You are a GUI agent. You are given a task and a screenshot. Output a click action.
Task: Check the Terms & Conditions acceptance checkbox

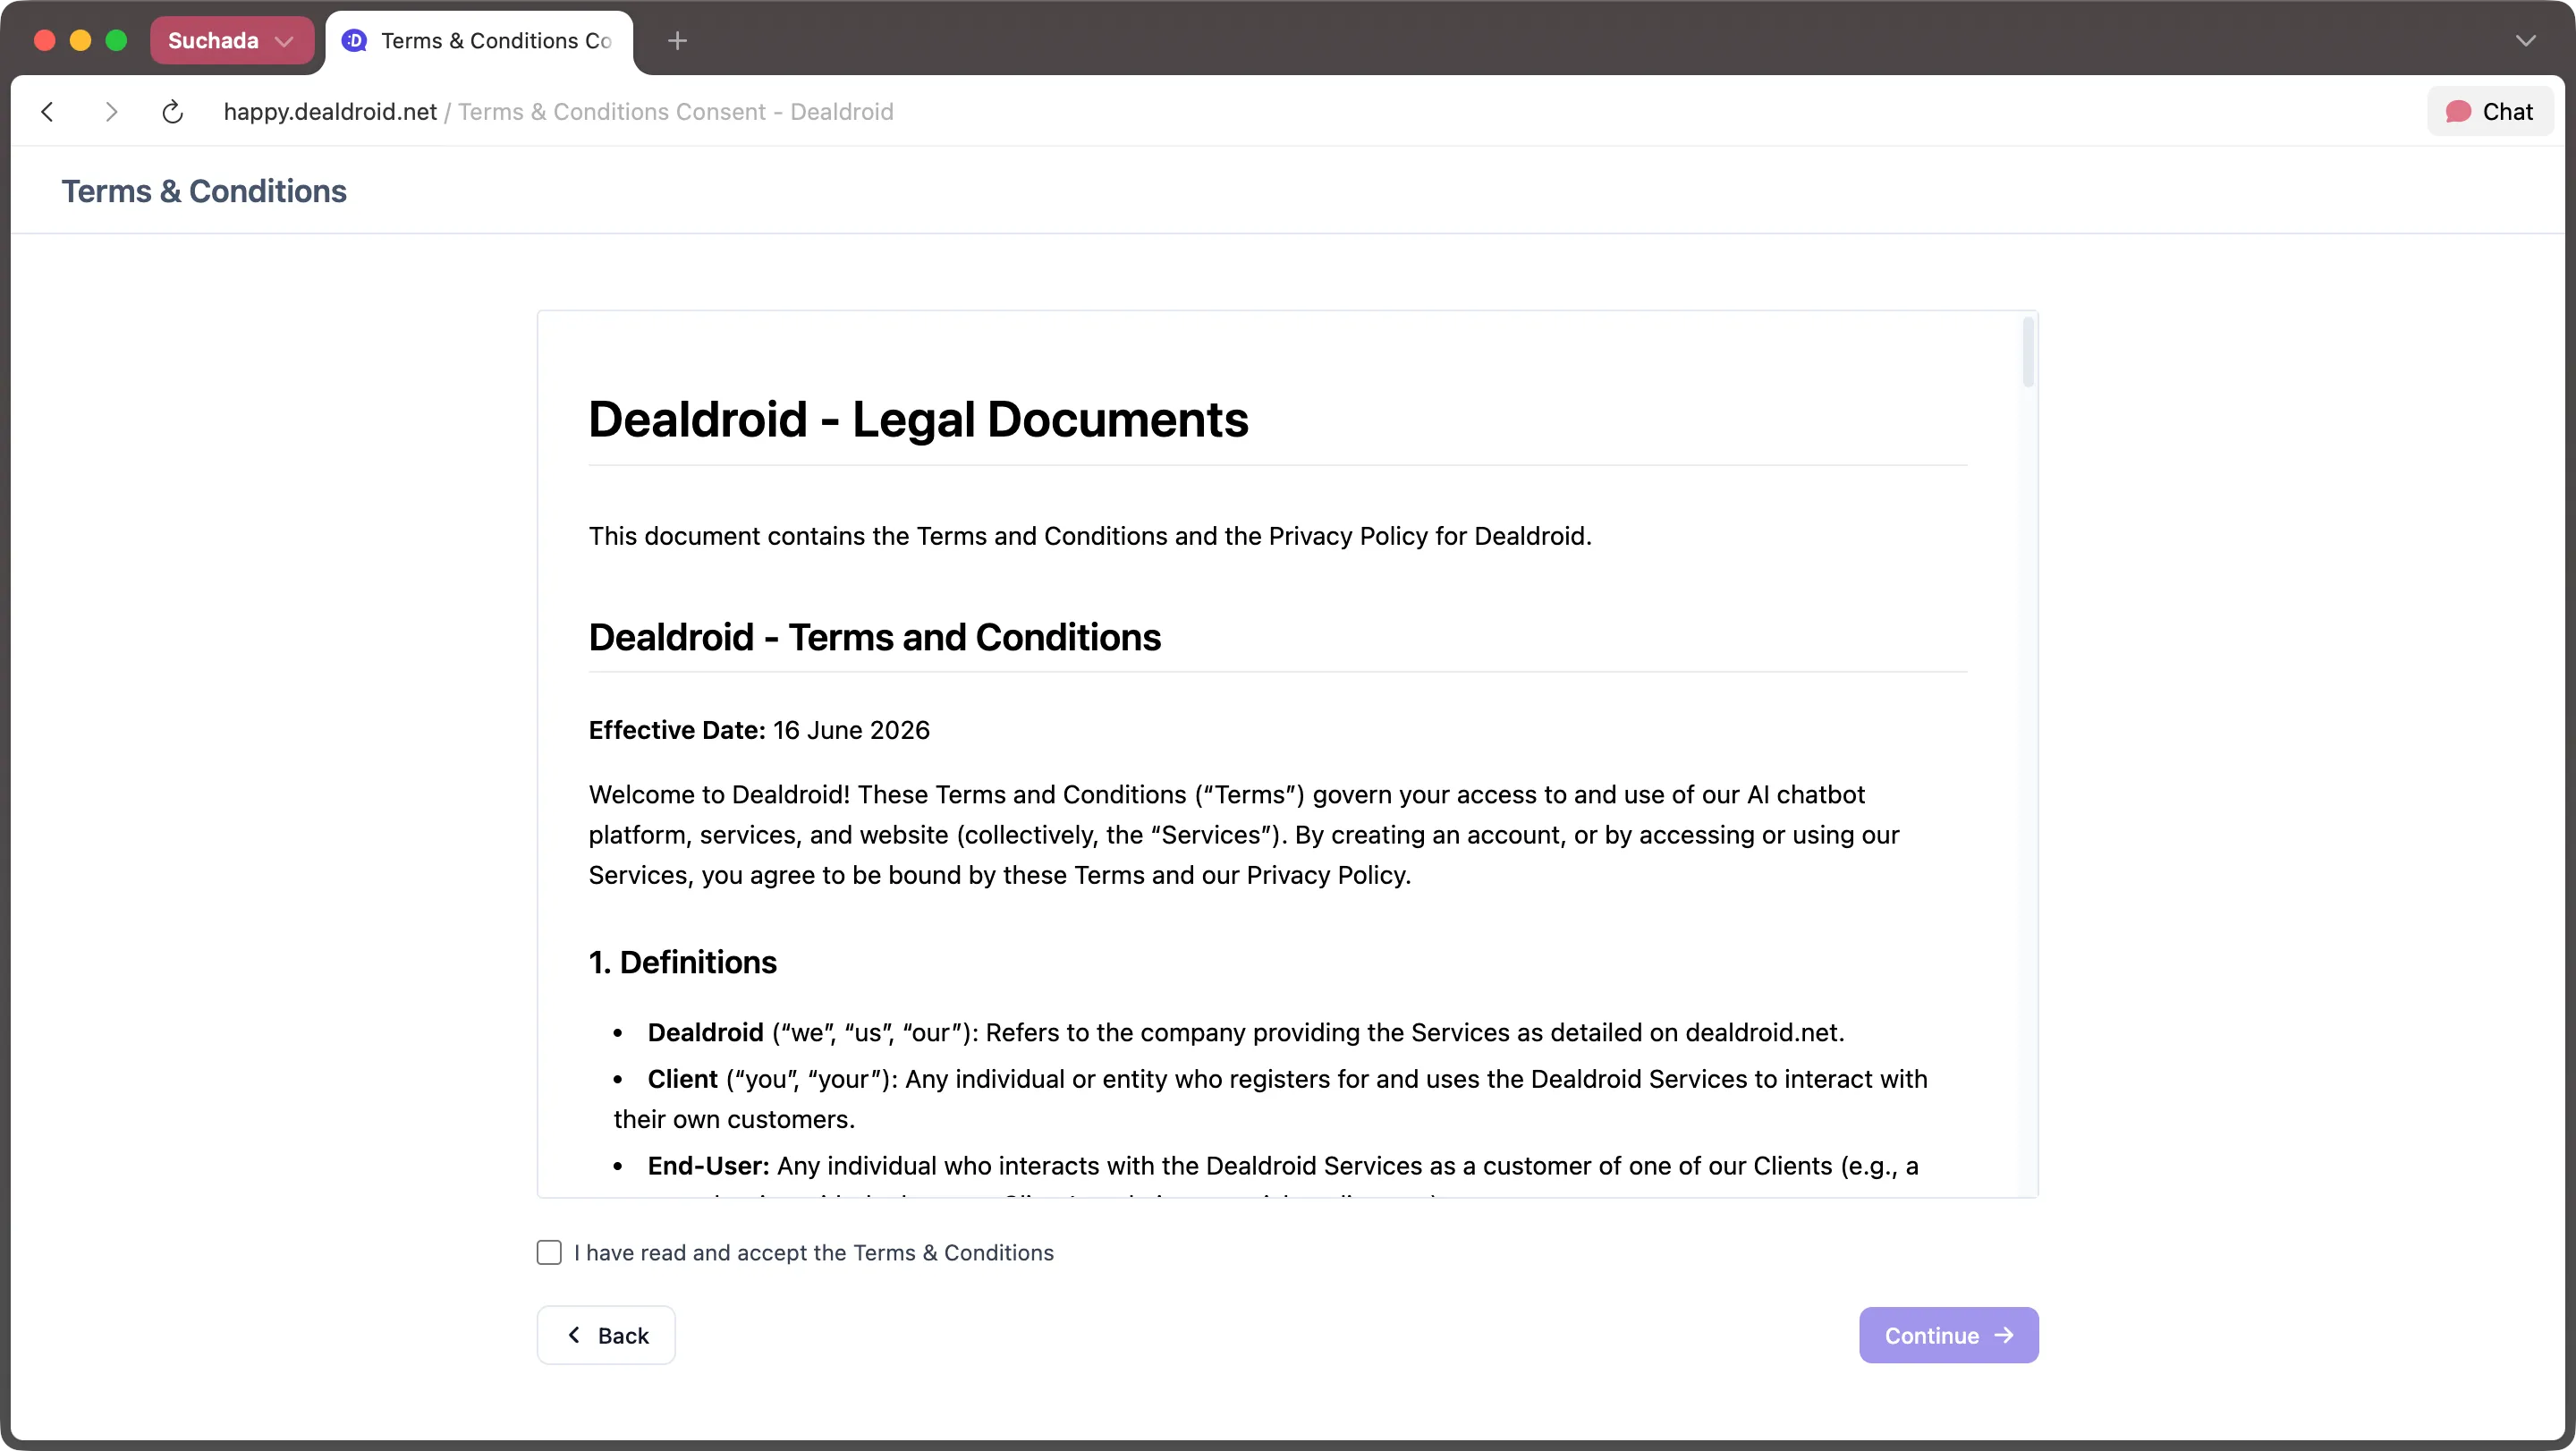pos(549,1252)
